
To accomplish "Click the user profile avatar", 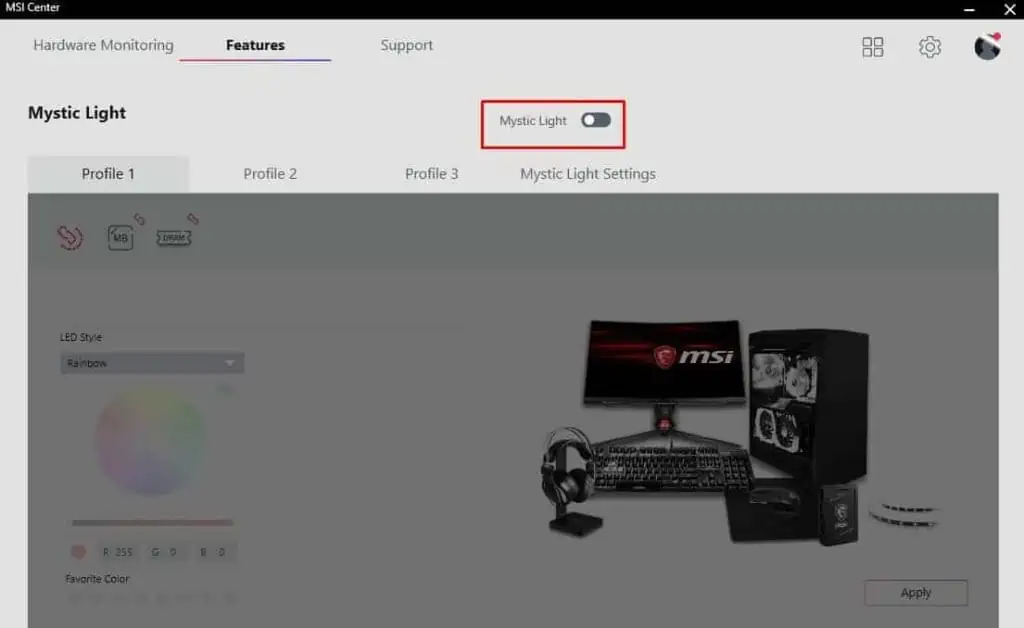I will (x=987, y=46).
